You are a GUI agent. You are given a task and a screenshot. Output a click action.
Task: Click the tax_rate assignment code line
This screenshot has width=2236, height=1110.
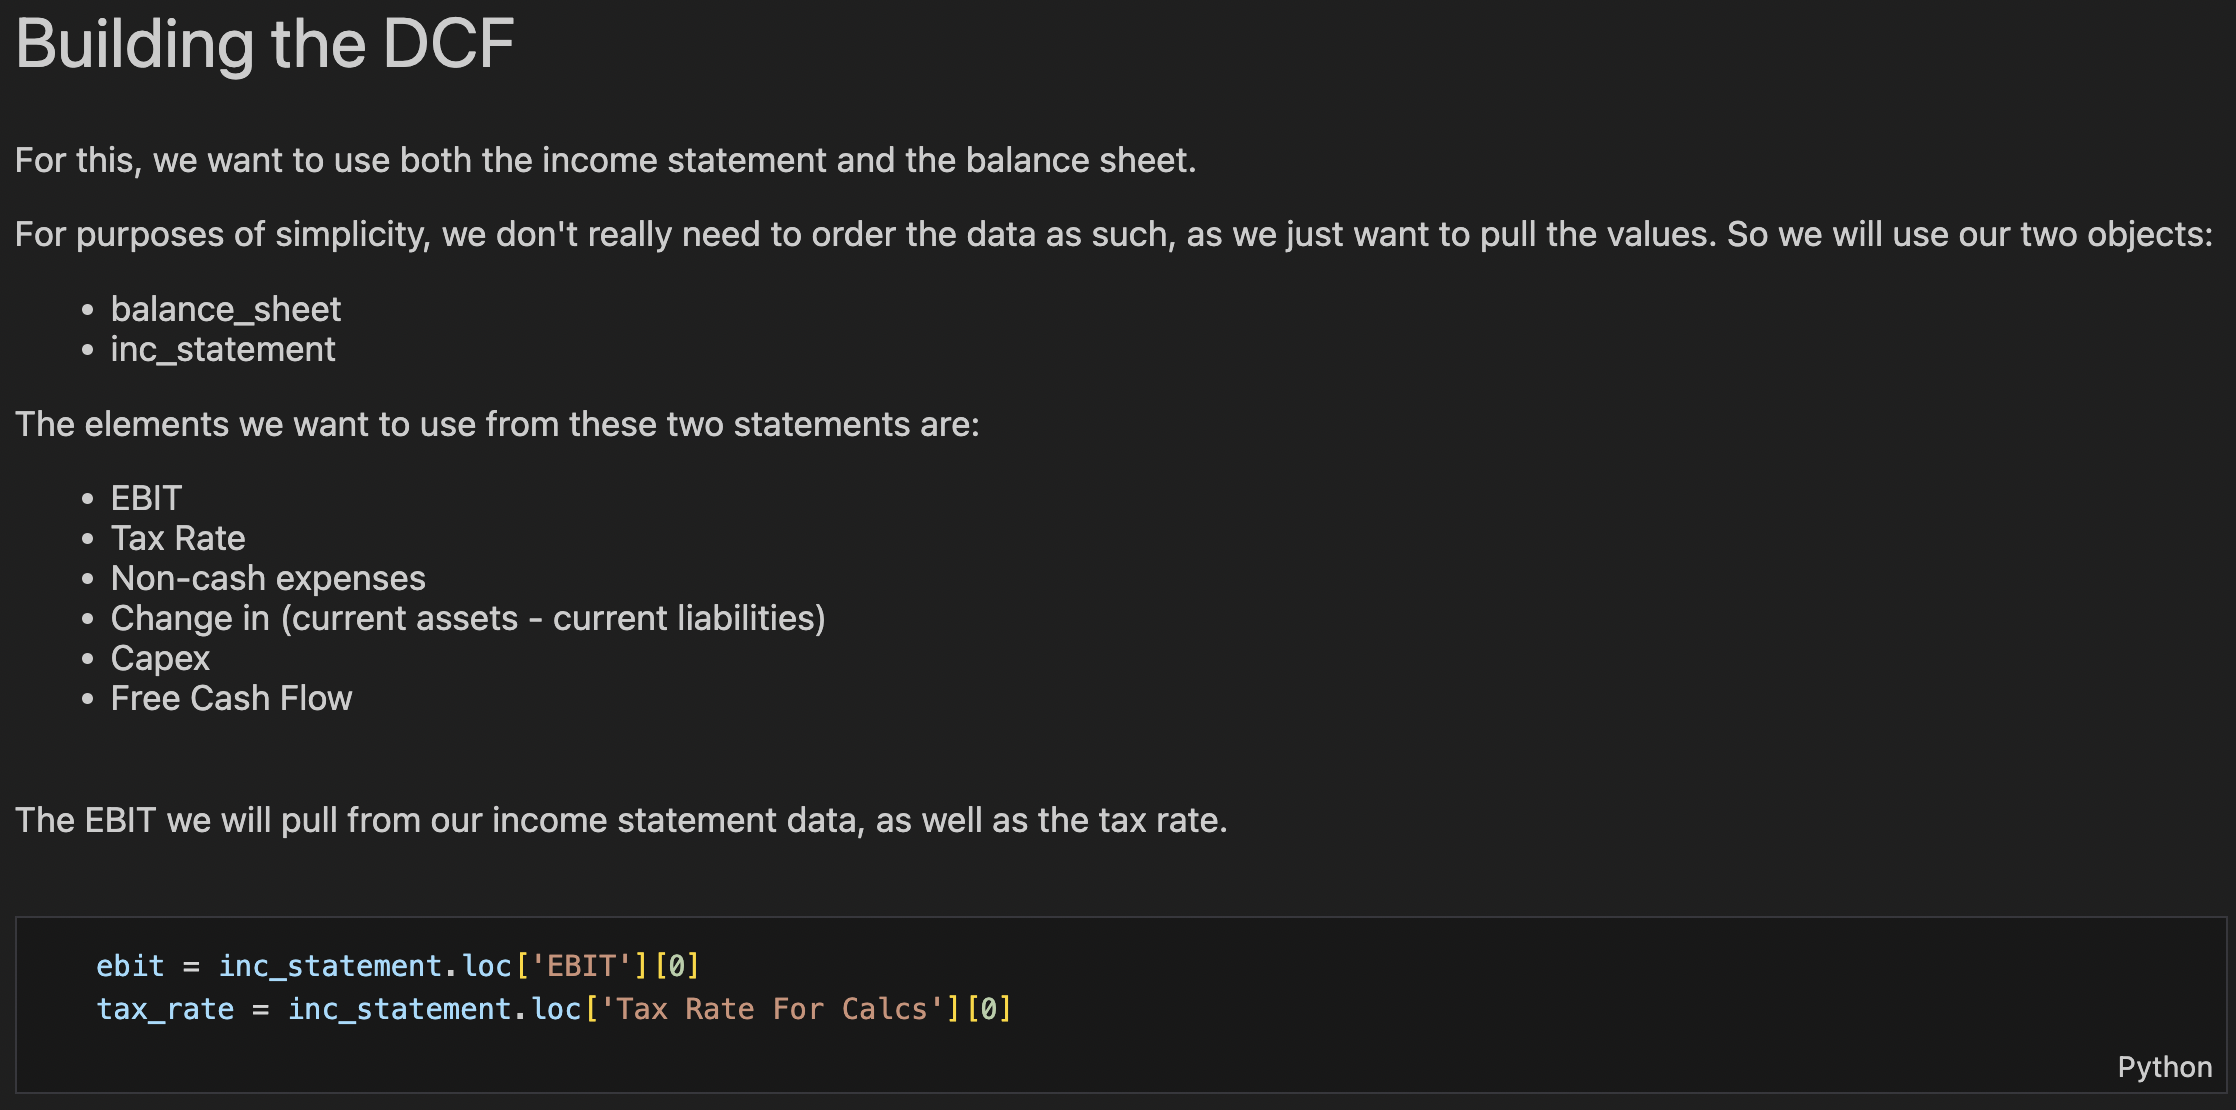click(553, 1008)
